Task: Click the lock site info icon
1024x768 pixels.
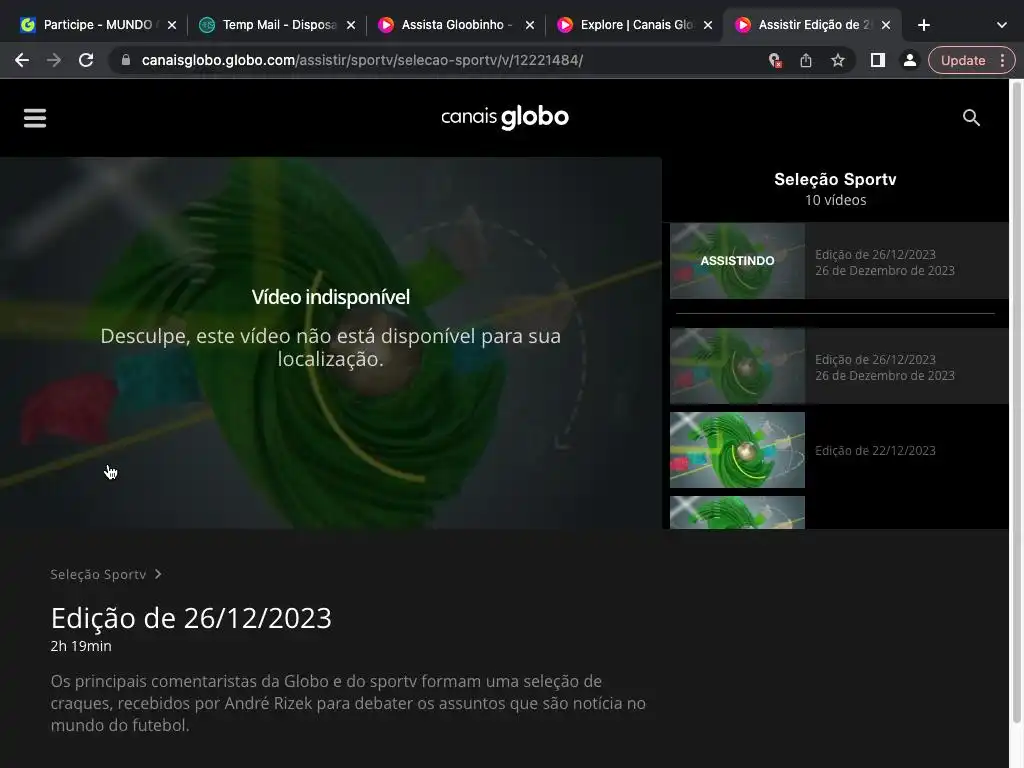Action: 126,60
